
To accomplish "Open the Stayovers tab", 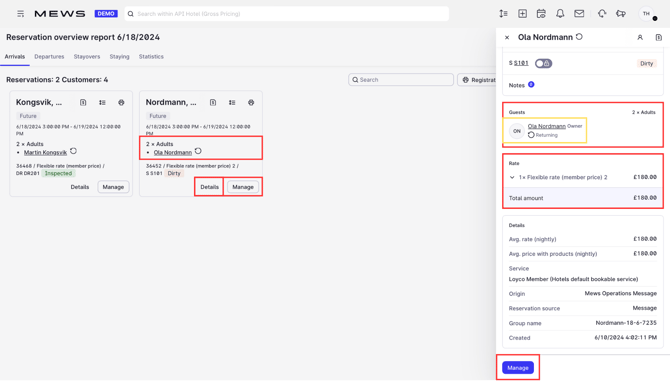I will 87,56.
